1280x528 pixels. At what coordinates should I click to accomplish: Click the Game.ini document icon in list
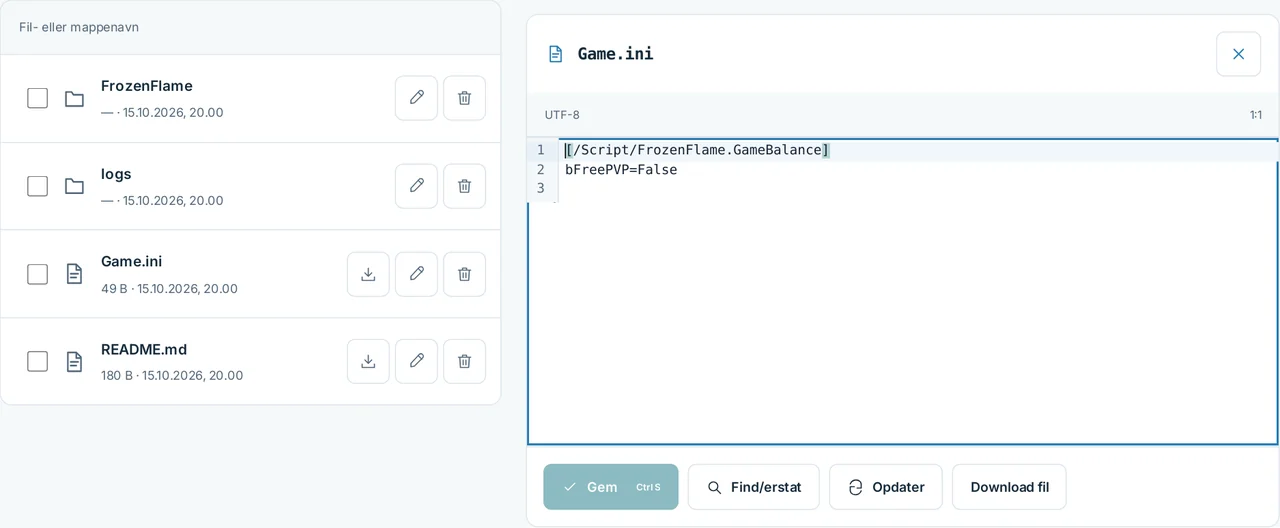(74, 274)
